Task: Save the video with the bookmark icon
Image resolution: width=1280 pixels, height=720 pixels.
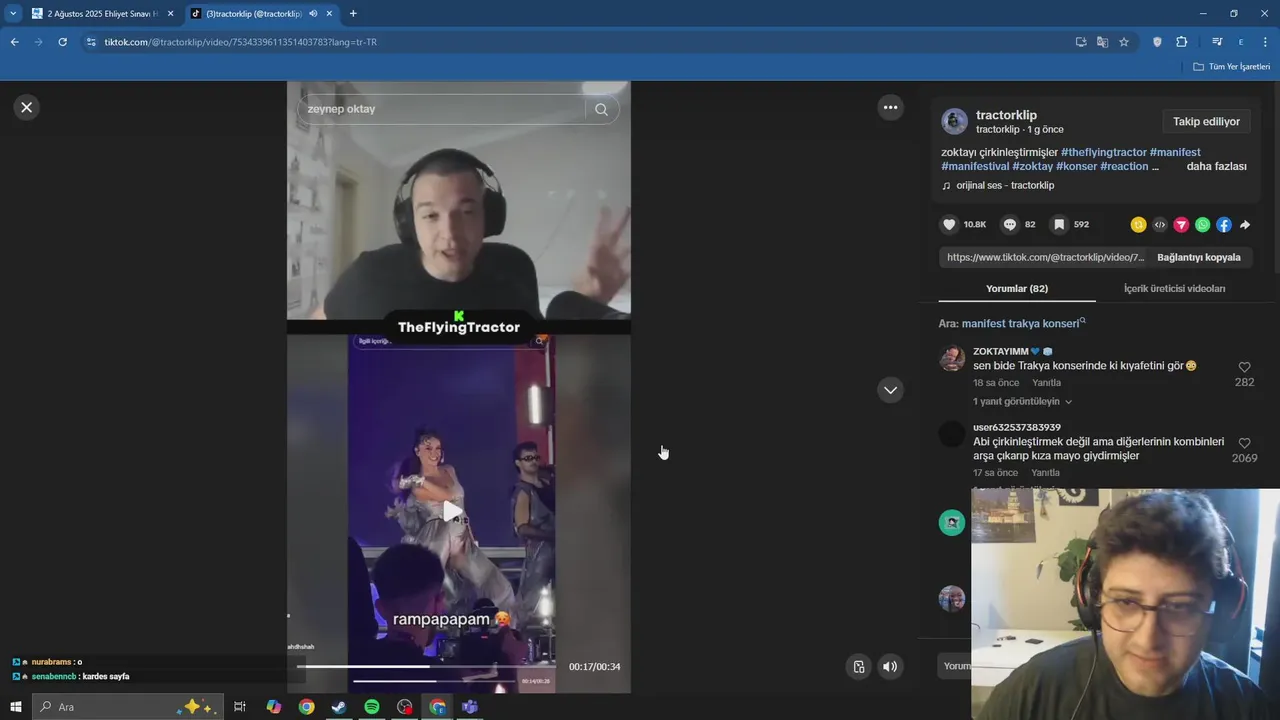Action: tap(1059, 225)
